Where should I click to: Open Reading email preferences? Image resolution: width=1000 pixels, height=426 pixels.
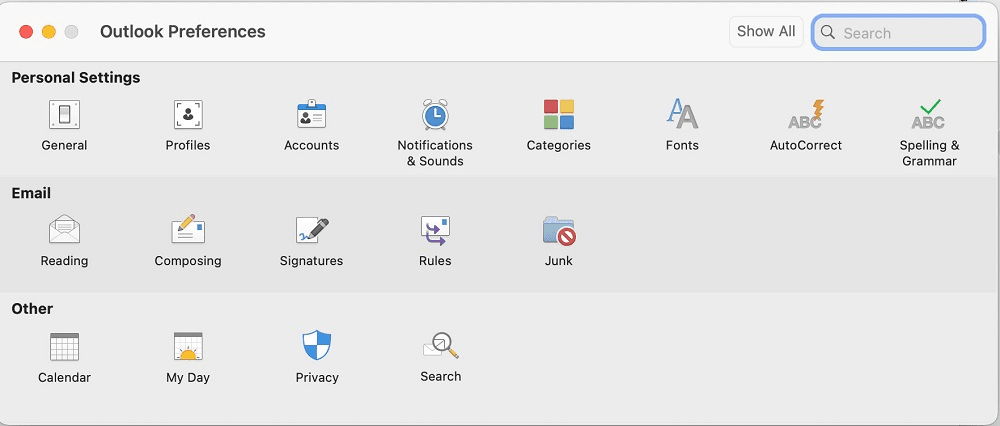[64, 232]
